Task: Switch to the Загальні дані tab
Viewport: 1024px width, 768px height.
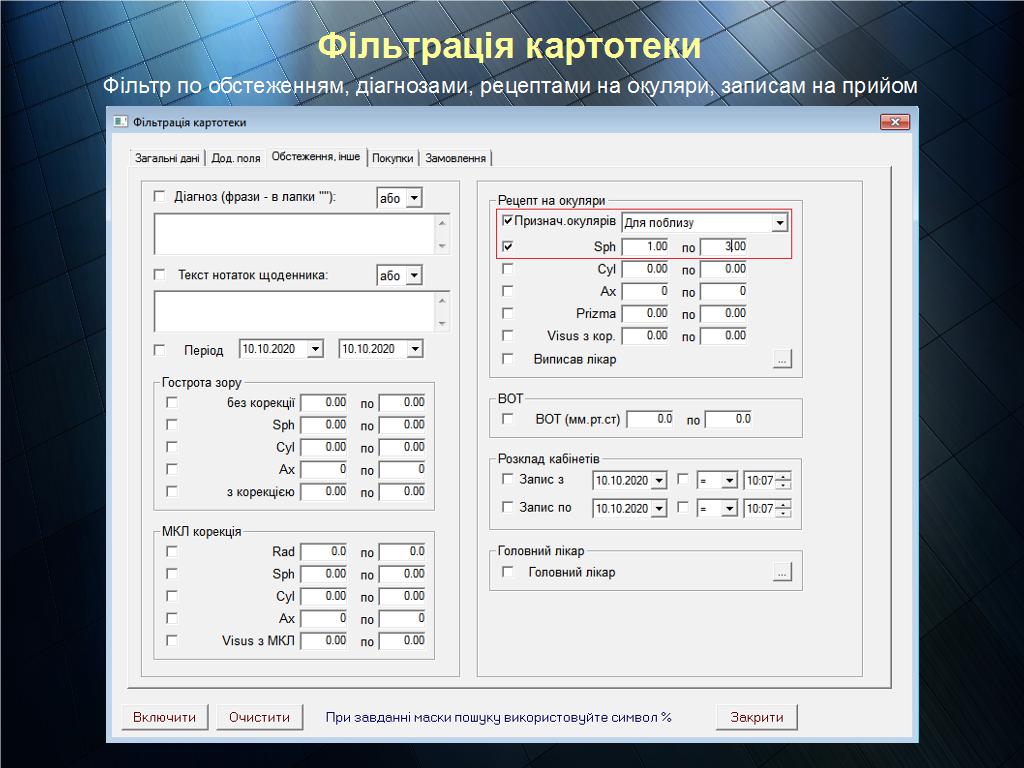Action: click(x=167, y=158)
